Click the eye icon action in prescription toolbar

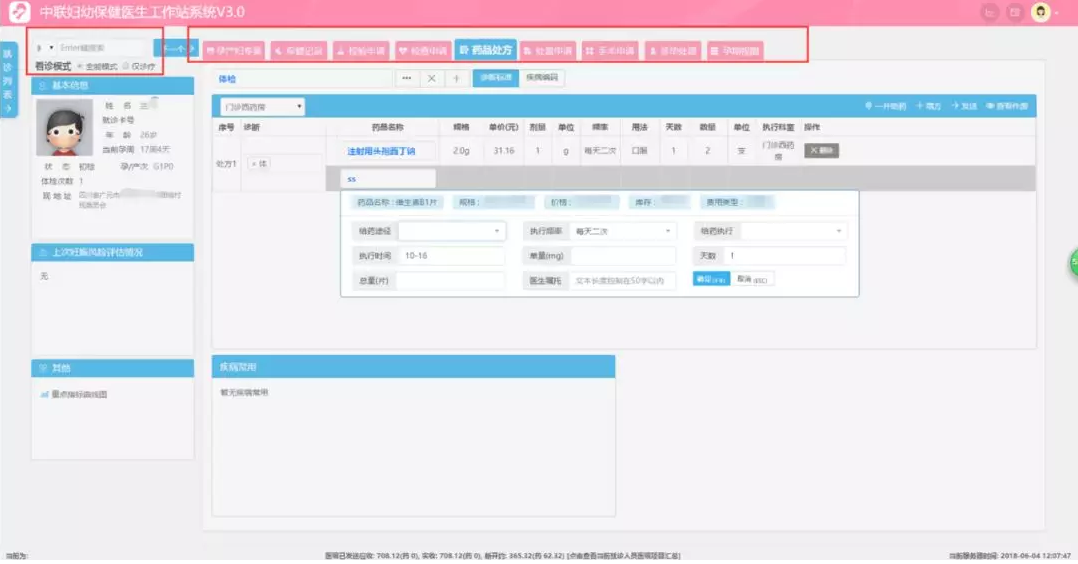pos(1007,107)
